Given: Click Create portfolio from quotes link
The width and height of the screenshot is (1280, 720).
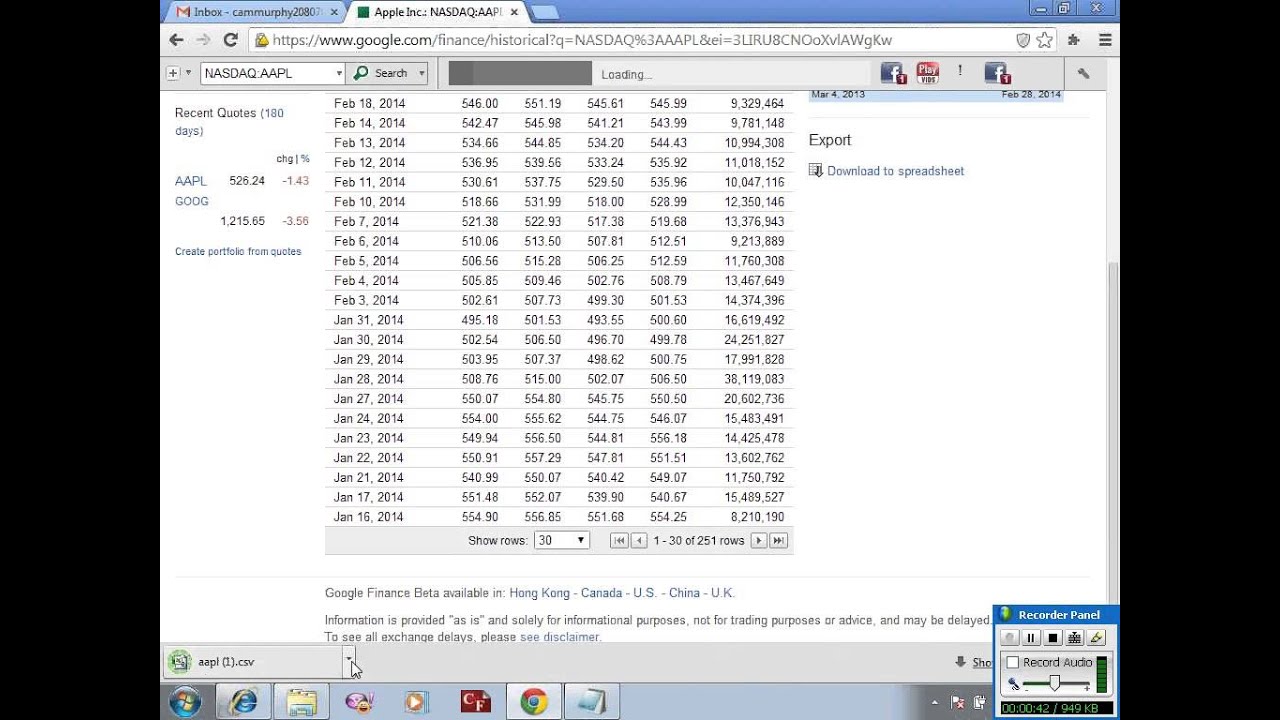Looking at the screenshot, I should click(238, 251).
